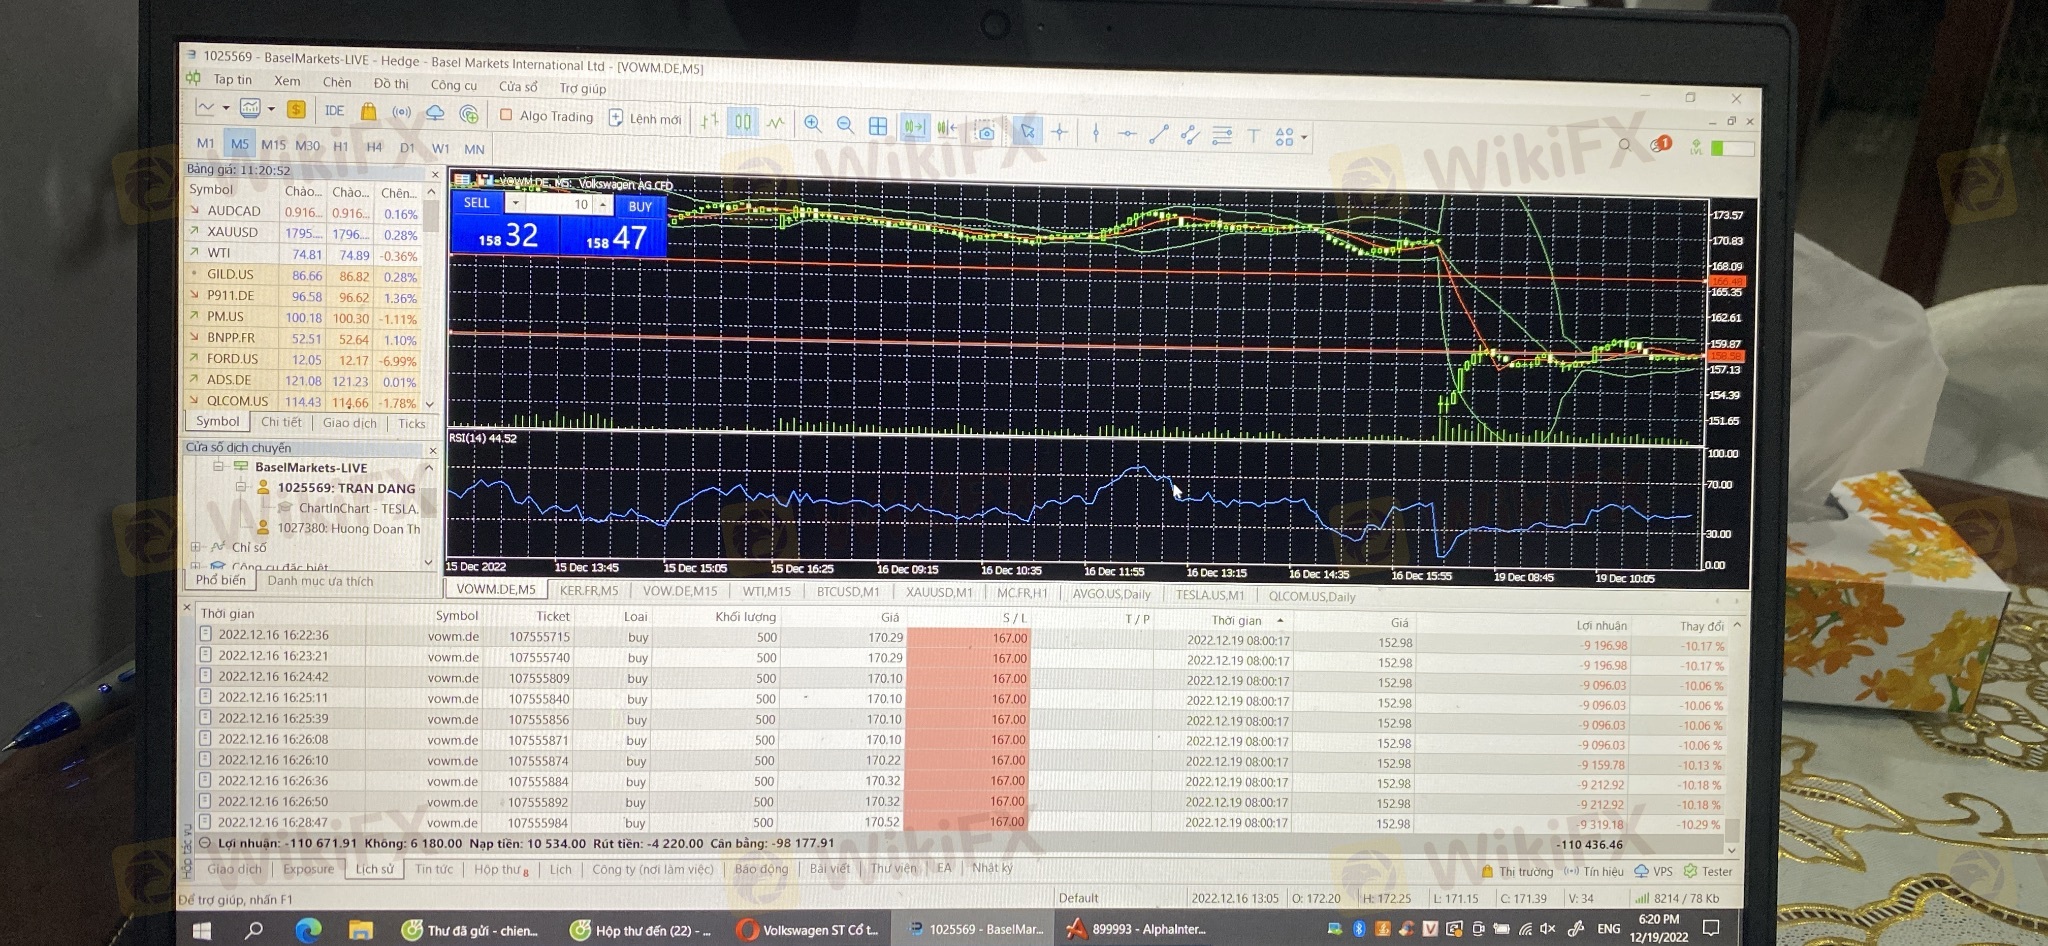This screenshot has width=2048, height=946.
Task: Open the new chart icon
Action: point(206,108)
